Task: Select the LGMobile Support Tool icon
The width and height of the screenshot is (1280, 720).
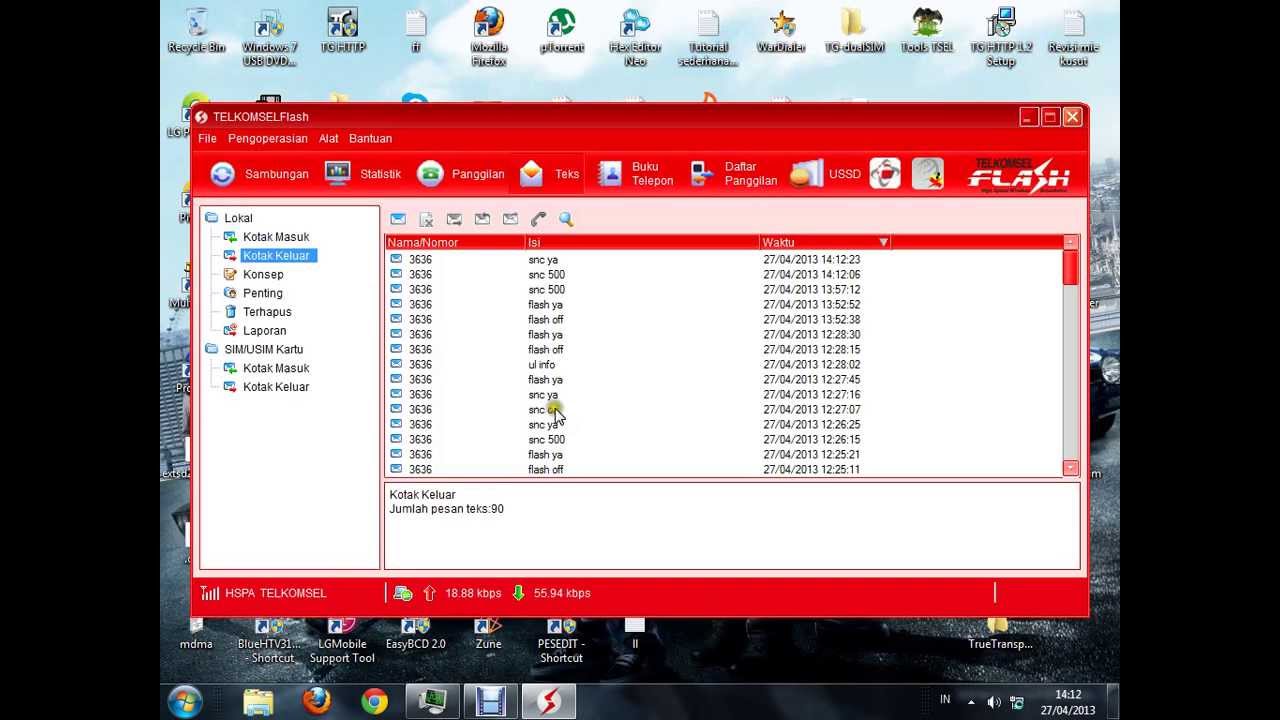Action: point(342,641)
